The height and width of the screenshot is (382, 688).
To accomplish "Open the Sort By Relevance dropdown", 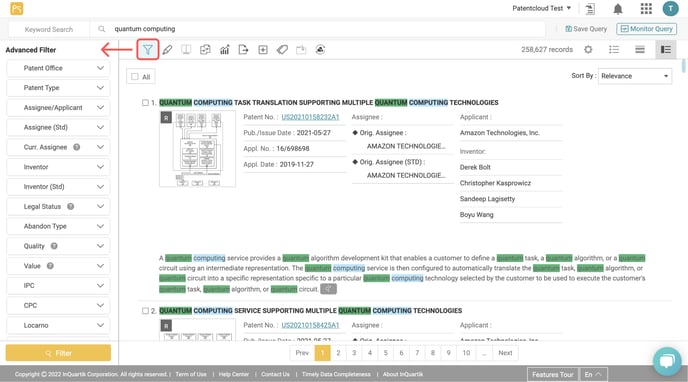I will click(634, 76).
